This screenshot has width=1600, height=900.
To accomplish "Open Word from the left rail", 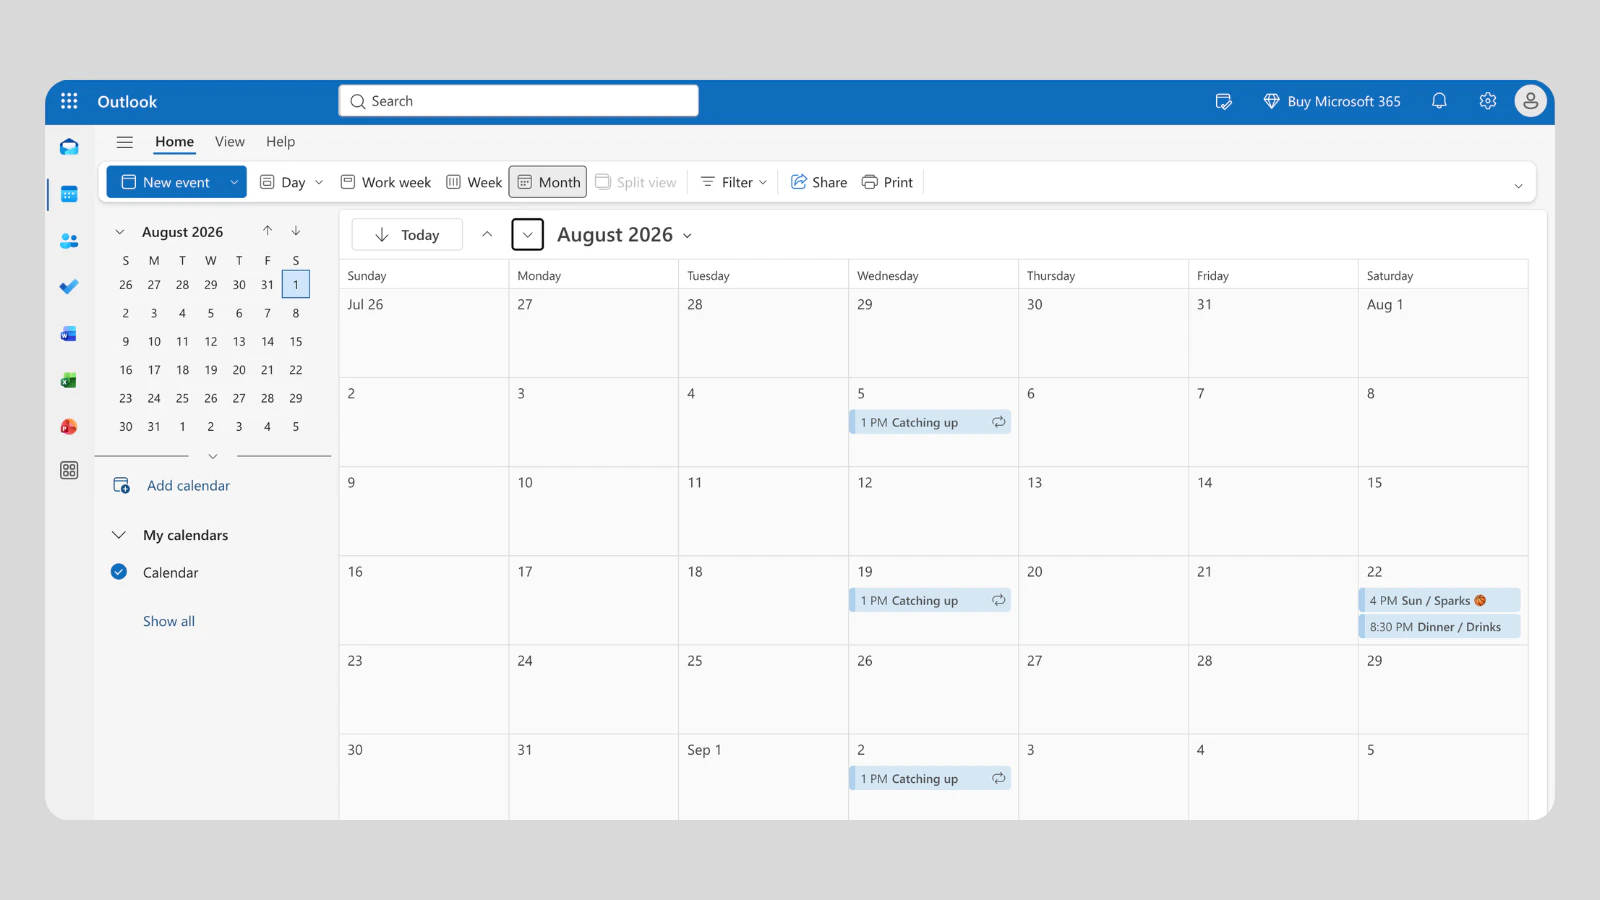I will [x=69, y=334].
